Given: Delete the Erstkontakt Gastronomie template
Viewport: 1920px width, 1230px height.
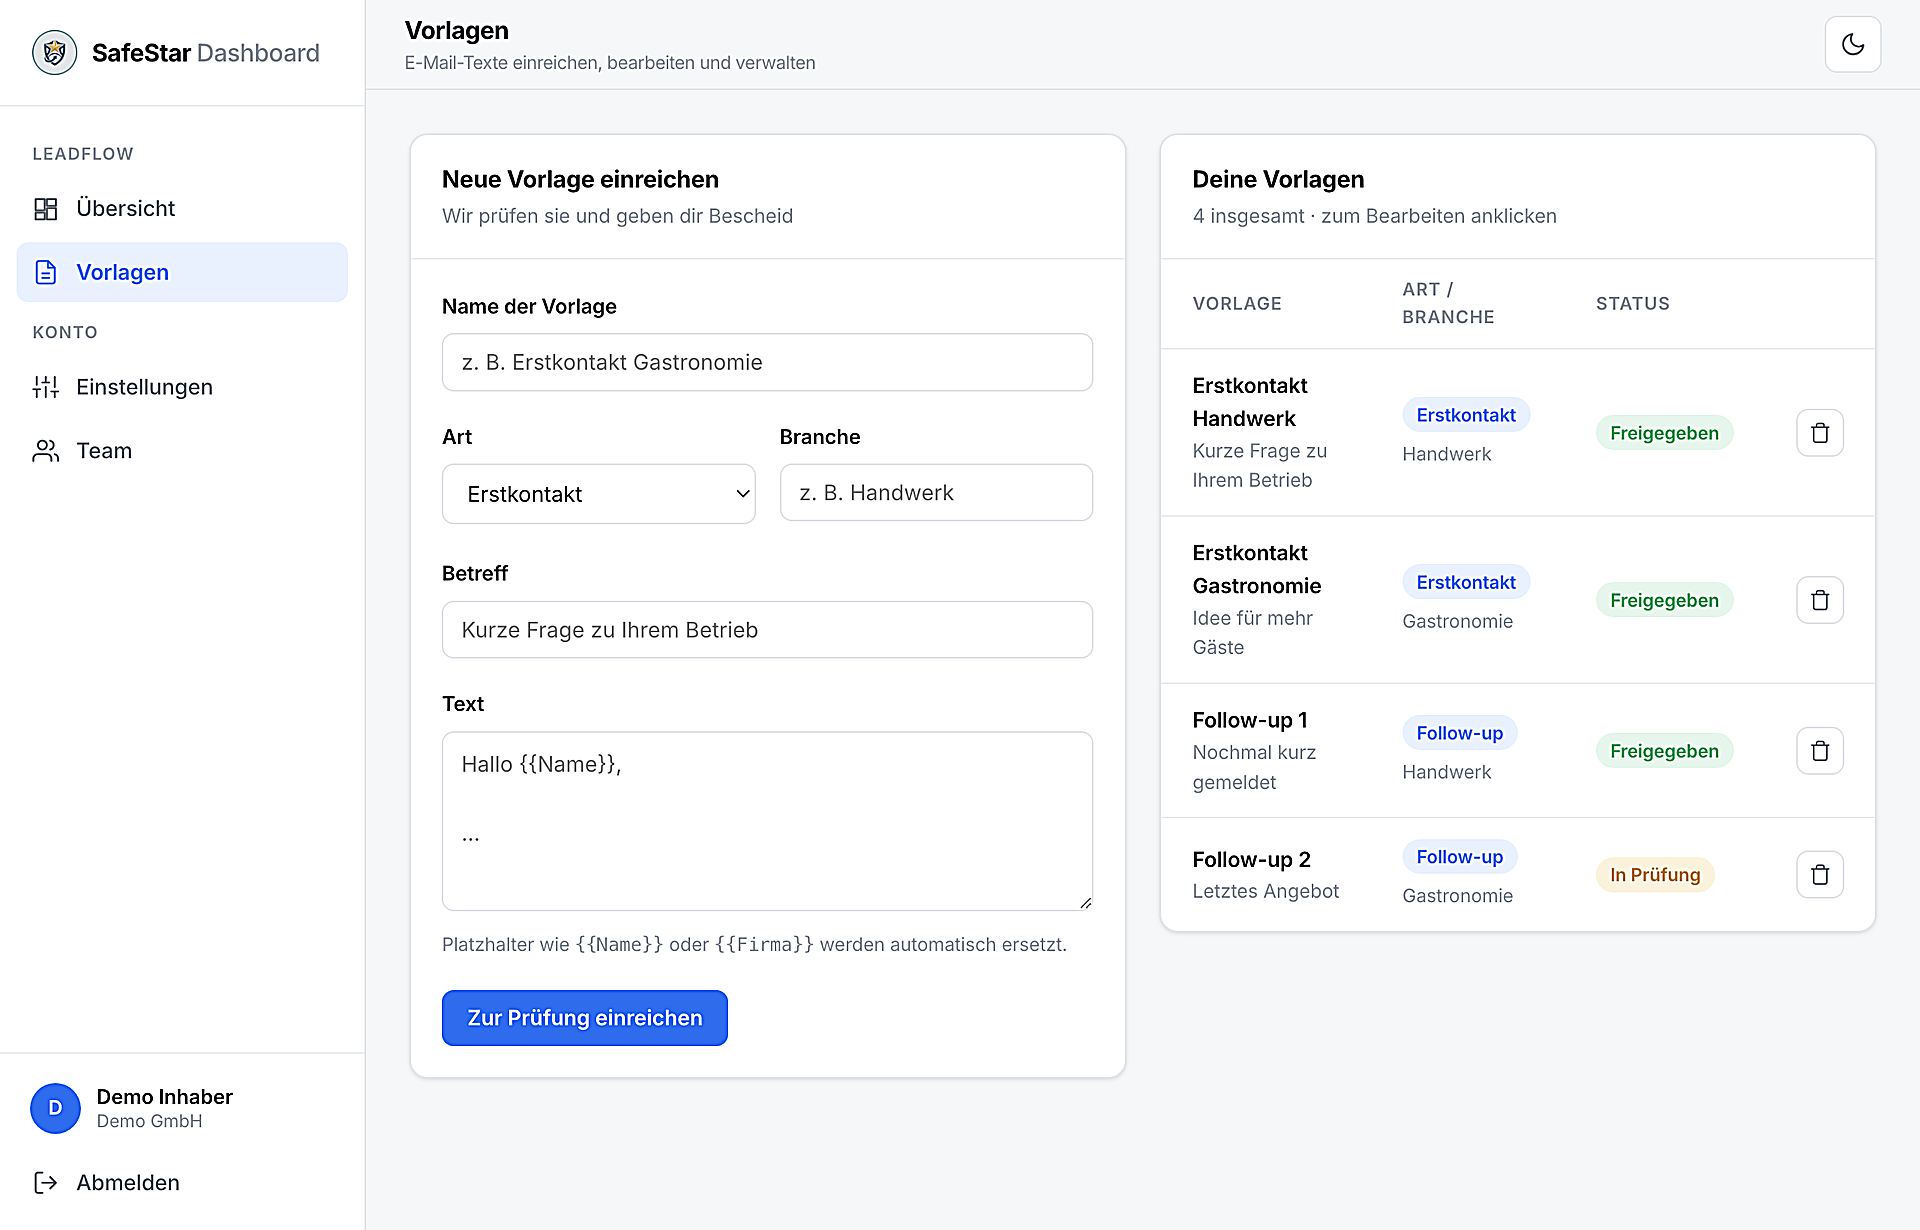Looking at the screenshot, I should pyautogui.click(x=1820, y=600).
